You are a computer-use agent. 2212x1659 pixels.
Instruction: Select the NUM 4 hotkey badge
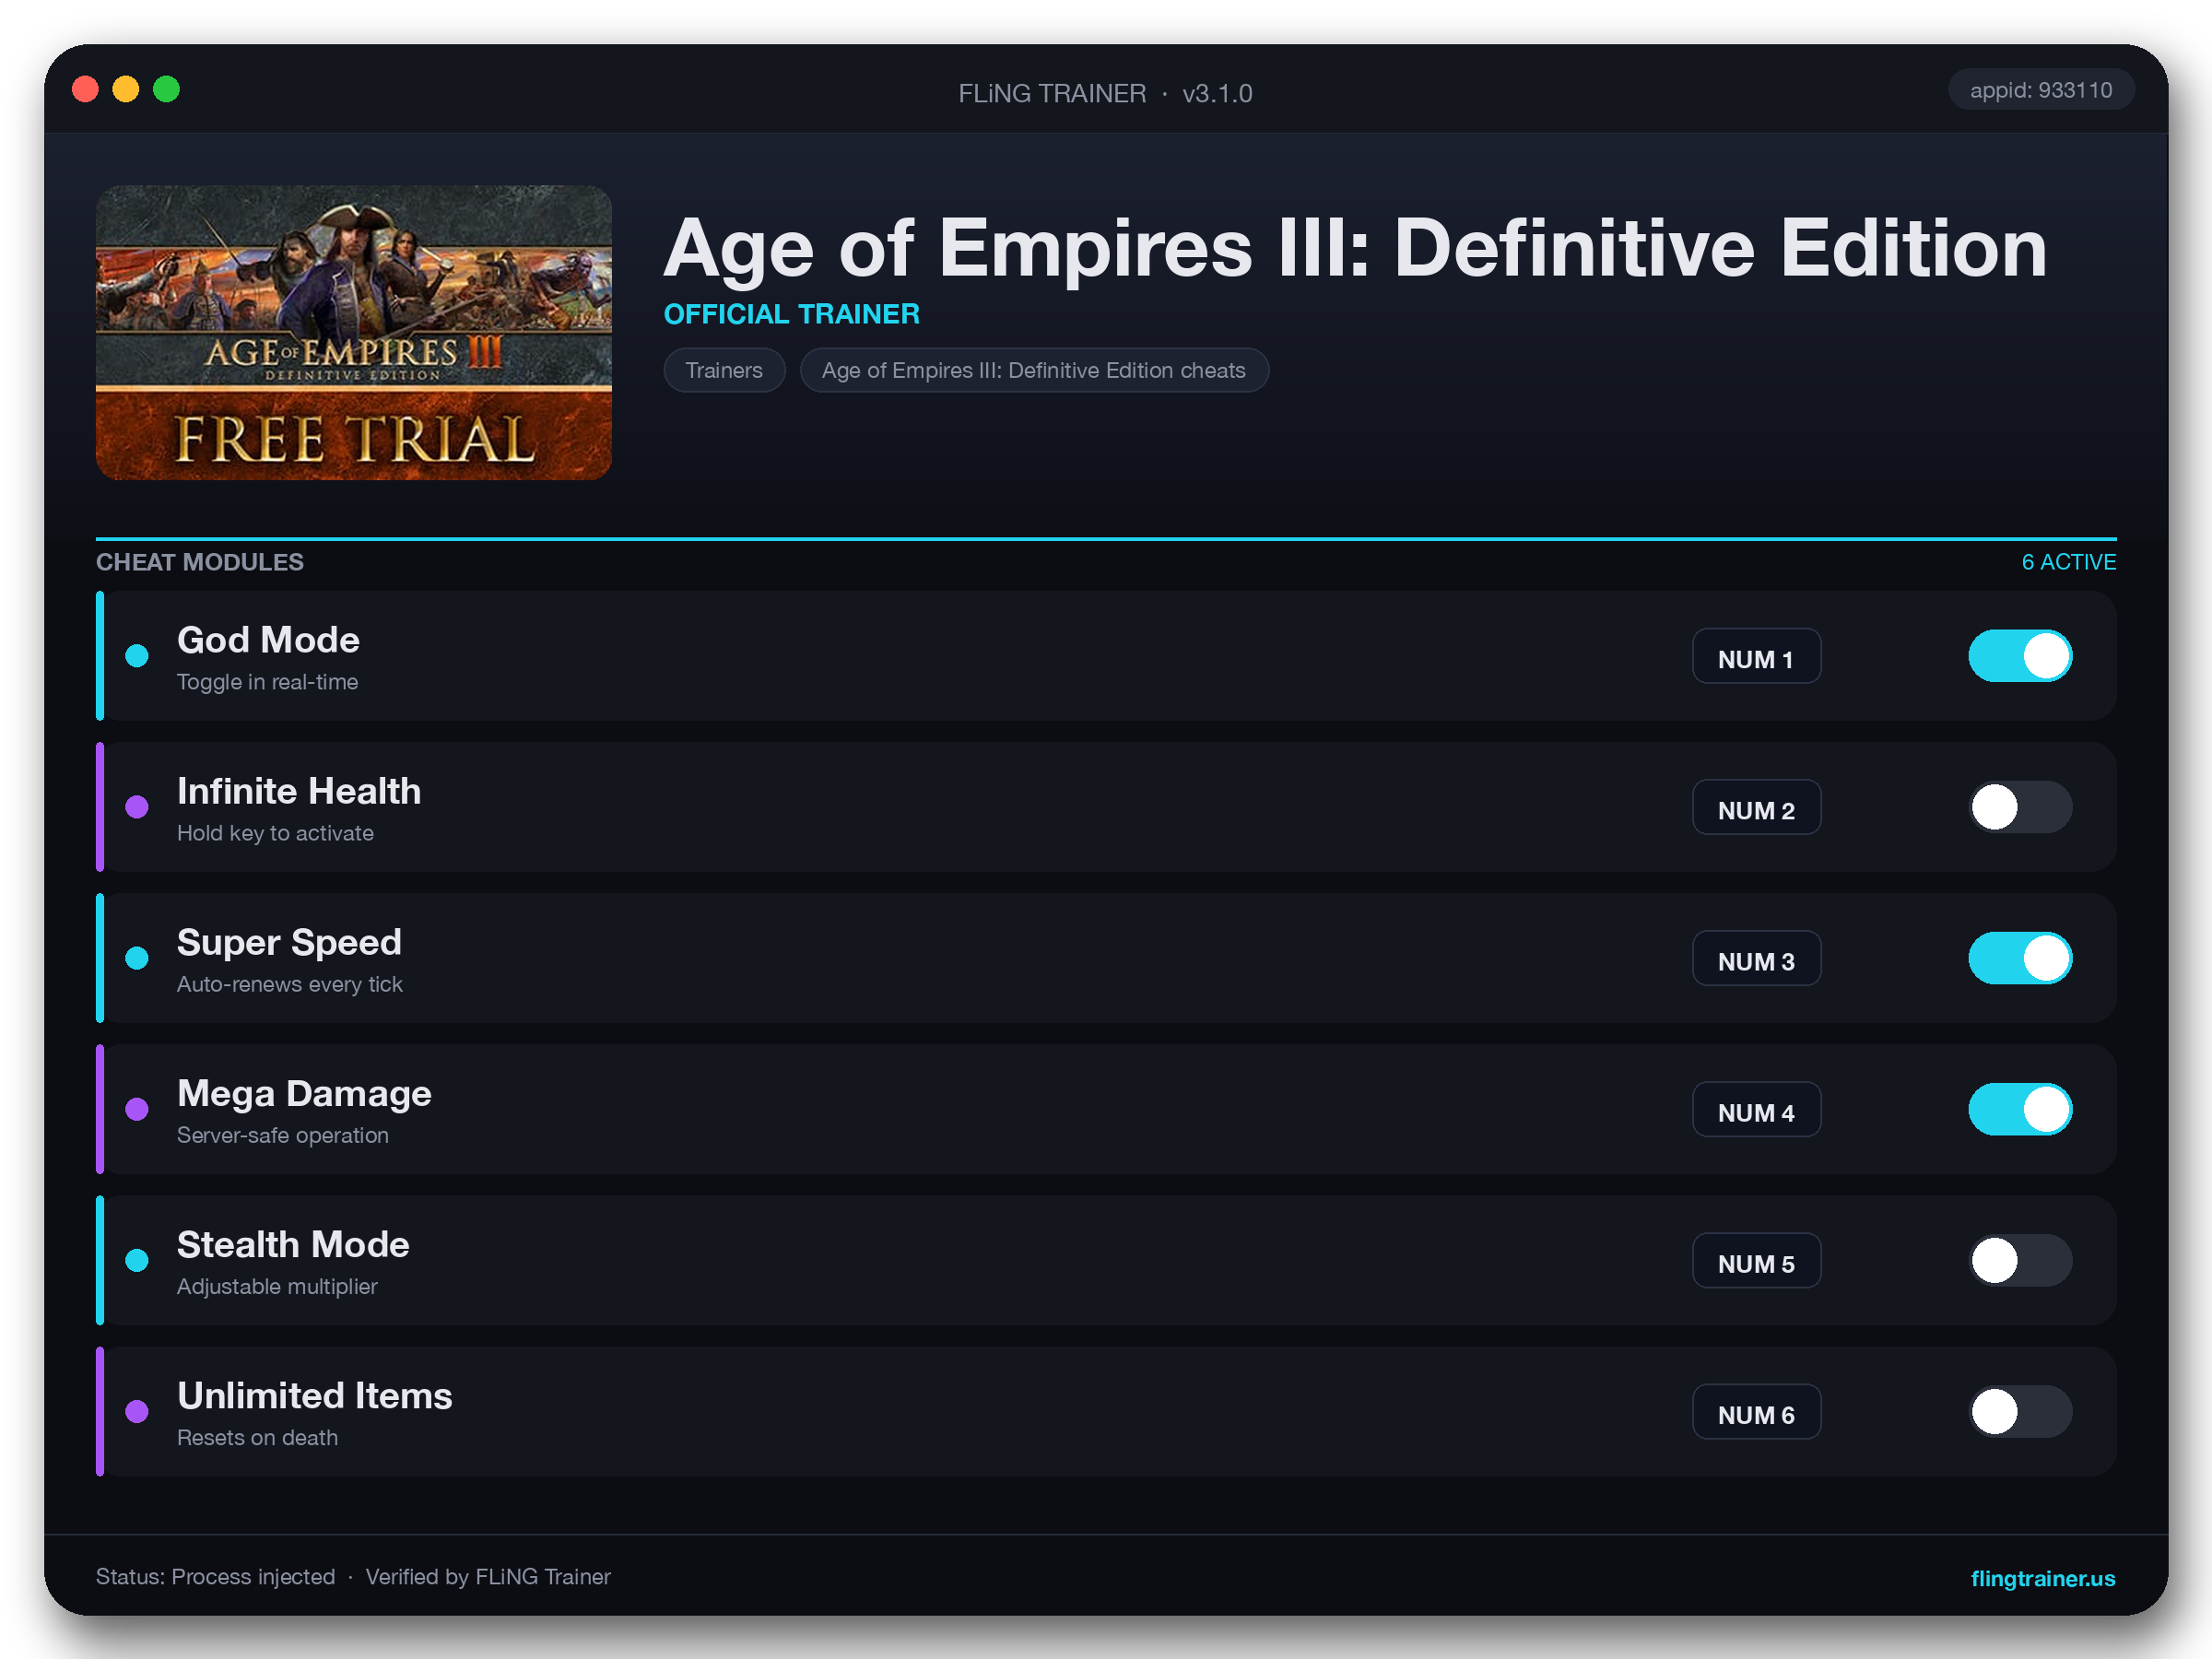click(1756, 1109)
